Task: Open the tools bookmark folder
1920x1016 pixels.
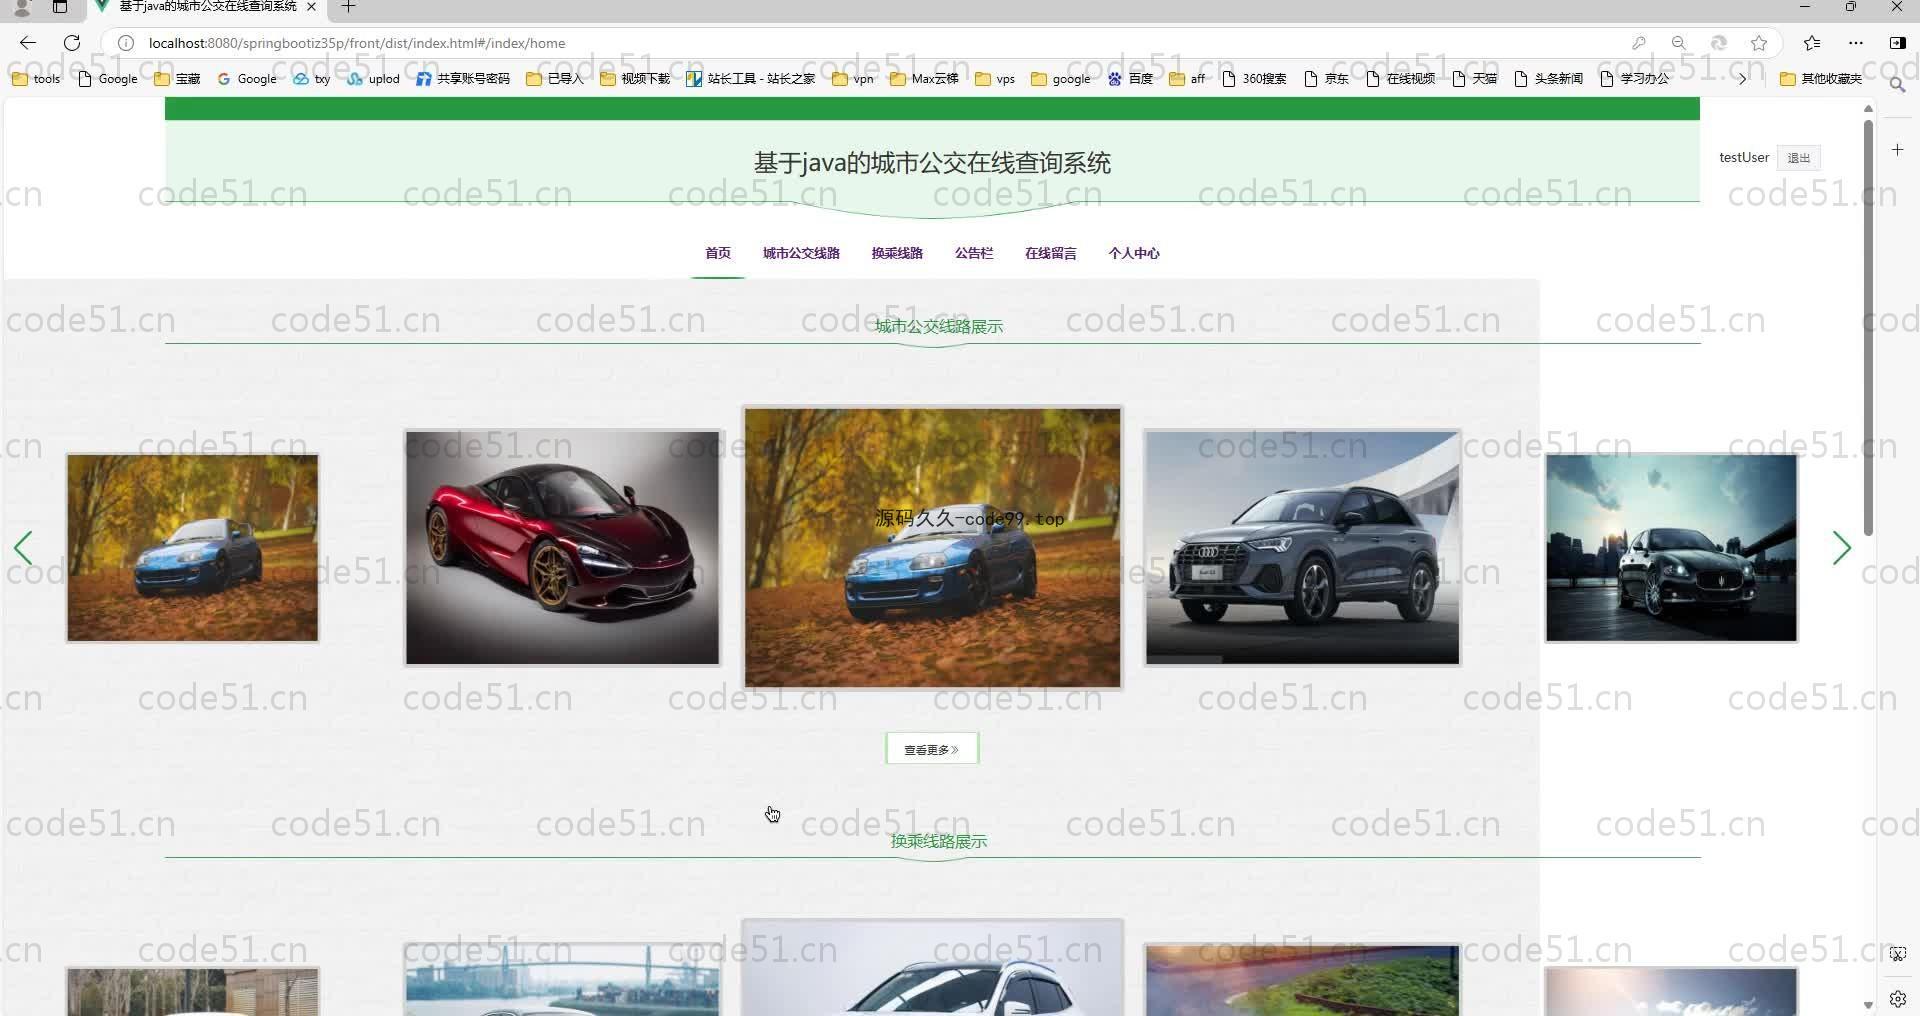Action: click(x=36, y=79)
